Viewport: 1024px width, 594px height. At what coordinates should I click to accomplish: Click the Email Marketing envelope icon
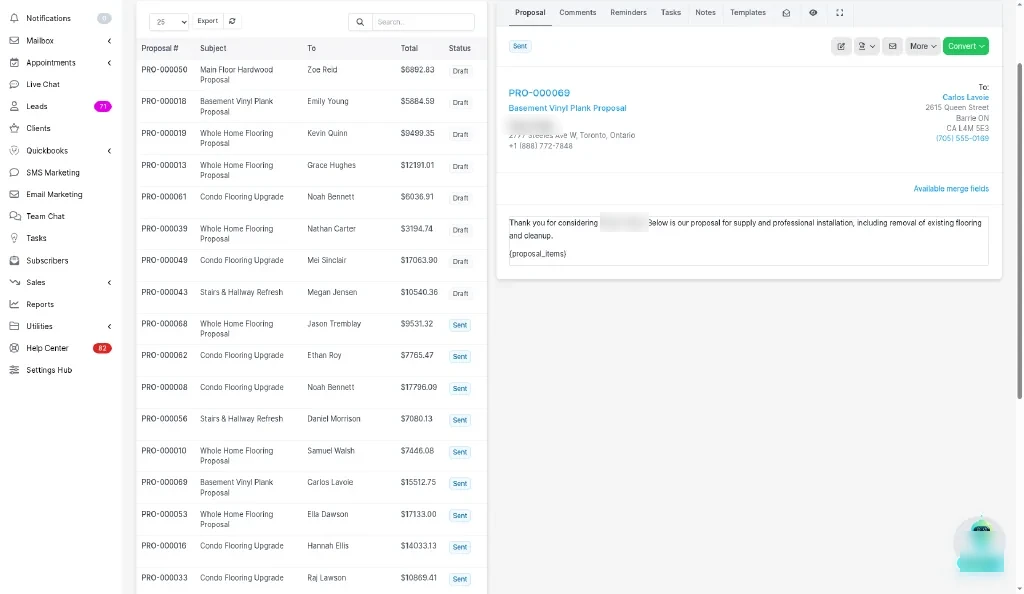pos(14,195)
